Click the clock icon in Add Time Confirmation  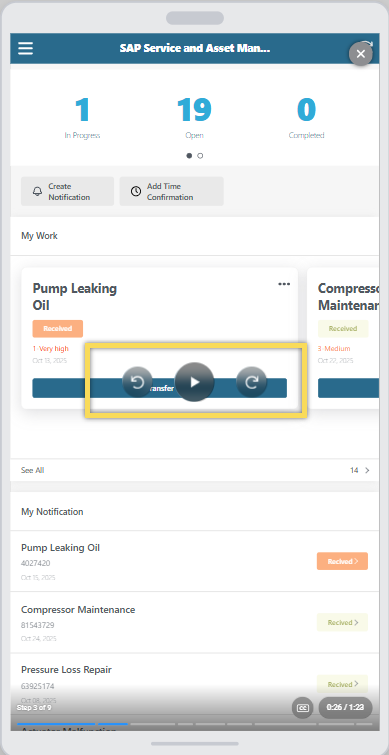pyautogui.click(x=136, y=191)
